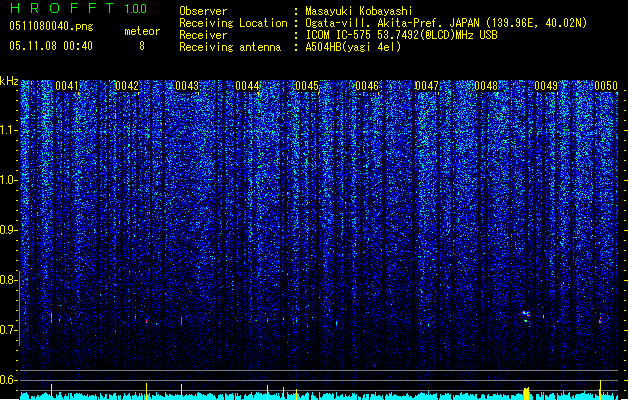Viewport: 629px width, 400px height.
Task: Click the 0049 time marker
Action: coord(546,86)
